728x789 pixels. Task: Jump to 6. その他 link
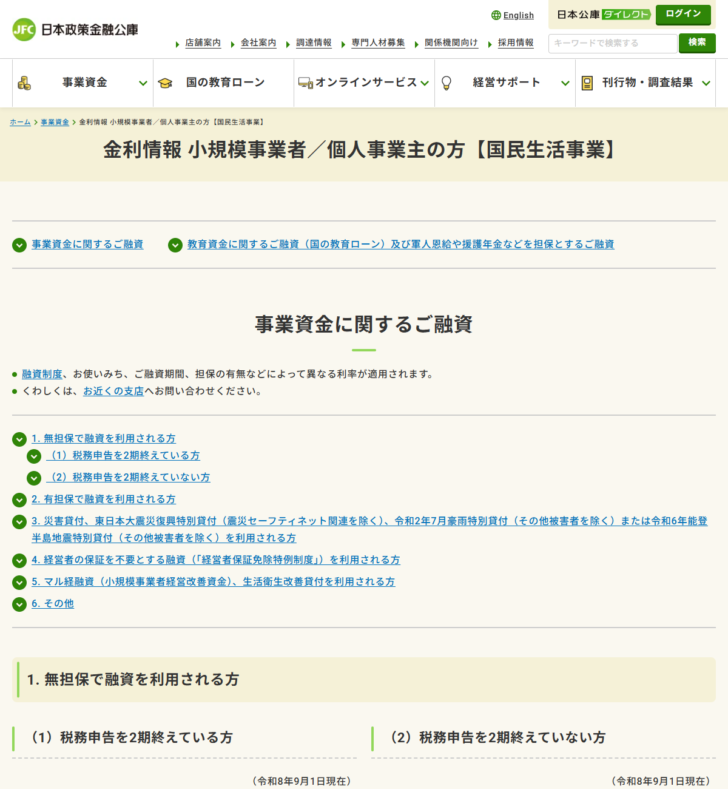[x=53, y=604]
